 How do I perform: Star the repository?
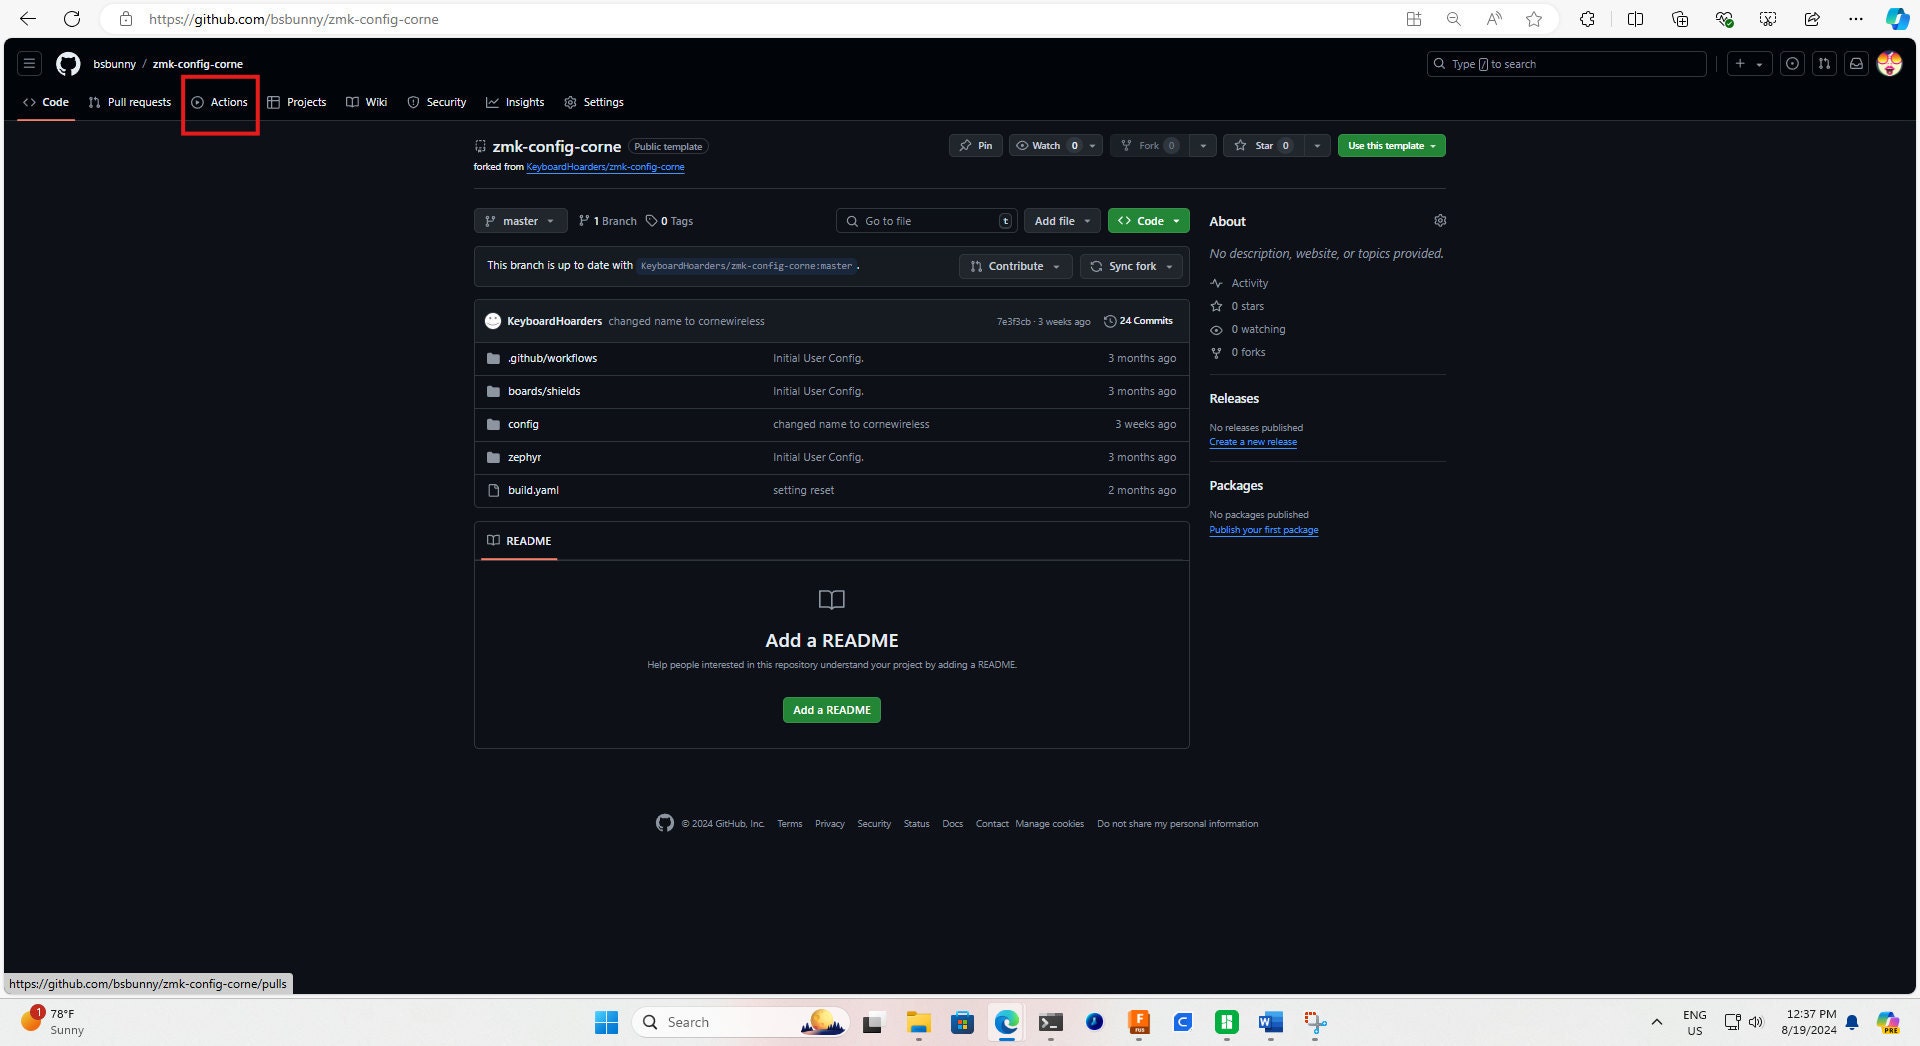coord(1263,146)
